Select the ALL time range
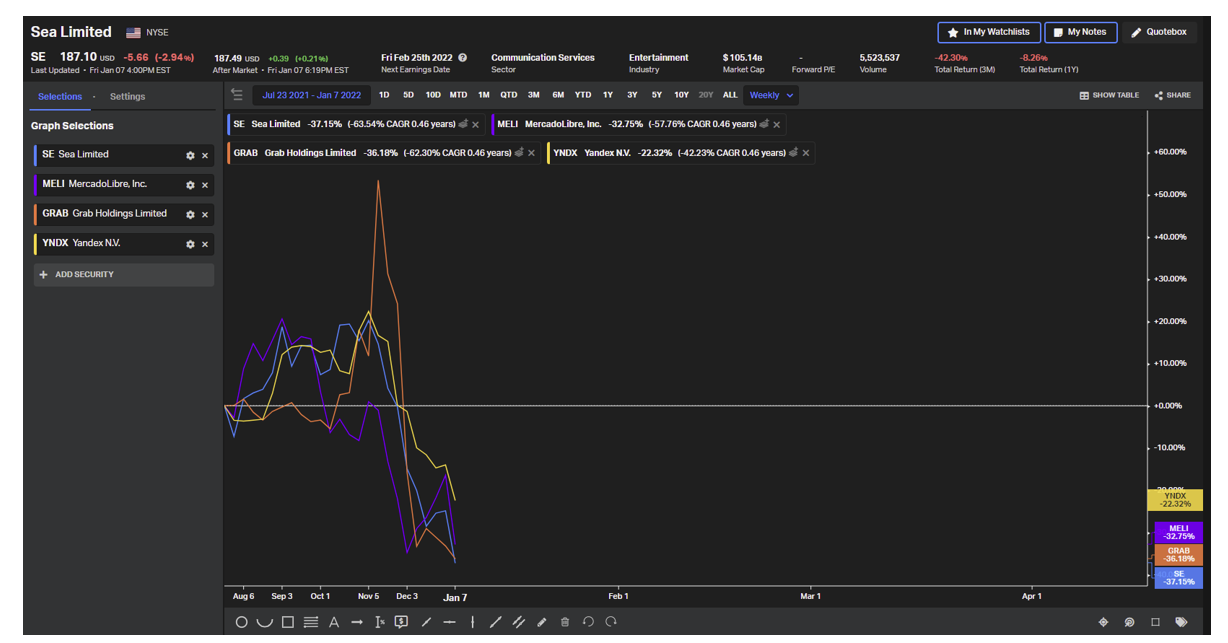Screen dimensions: 1228x643 point(730,95)
